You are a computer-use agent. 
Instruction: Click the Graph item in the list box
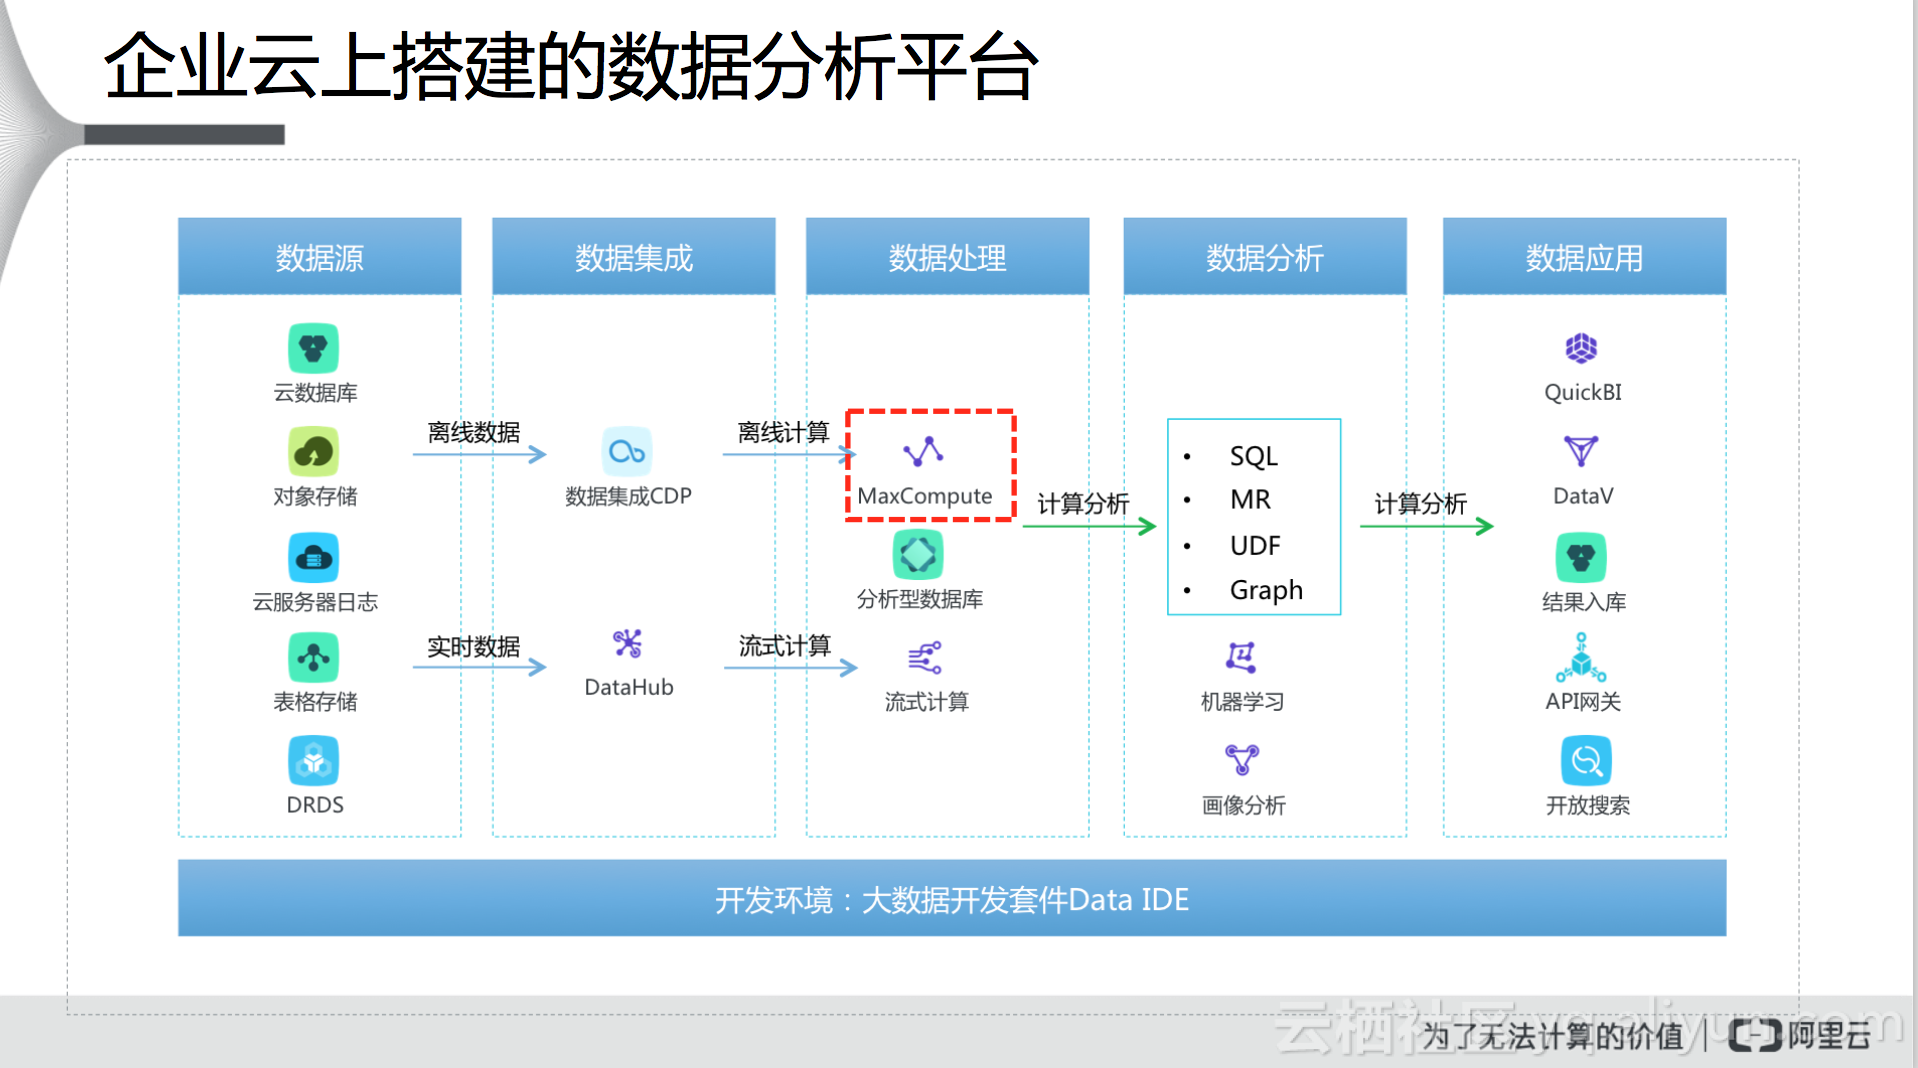[1265, 590]
